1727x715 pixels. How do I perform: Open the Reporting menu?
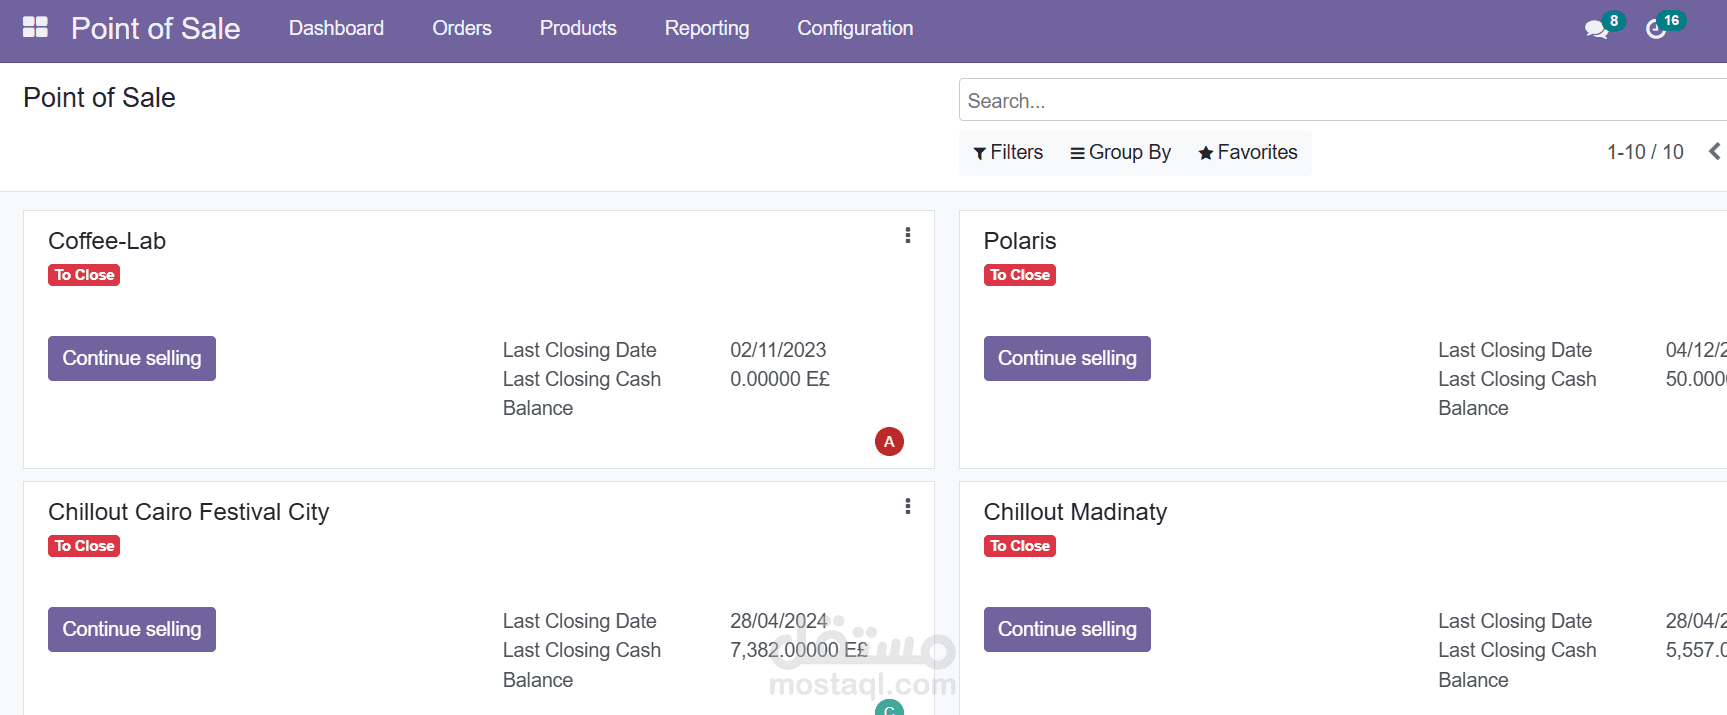[x=707, y=28]
